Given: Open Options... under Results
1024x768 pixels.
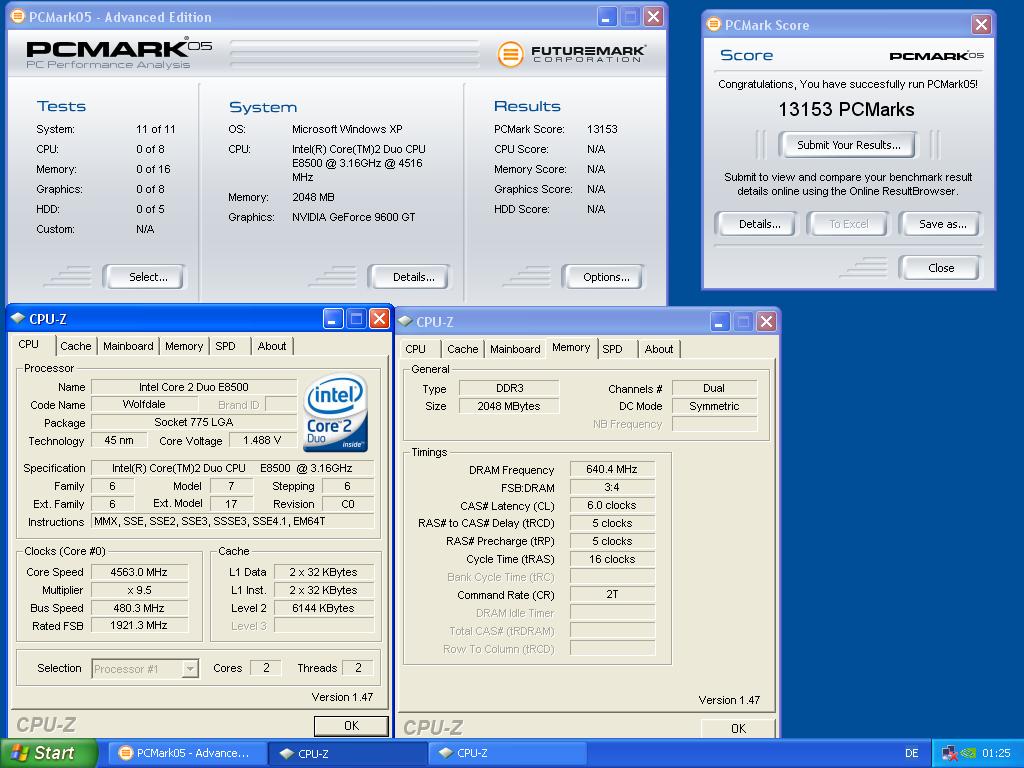Looking at the screenshot, I should click(x=603, y=277).
